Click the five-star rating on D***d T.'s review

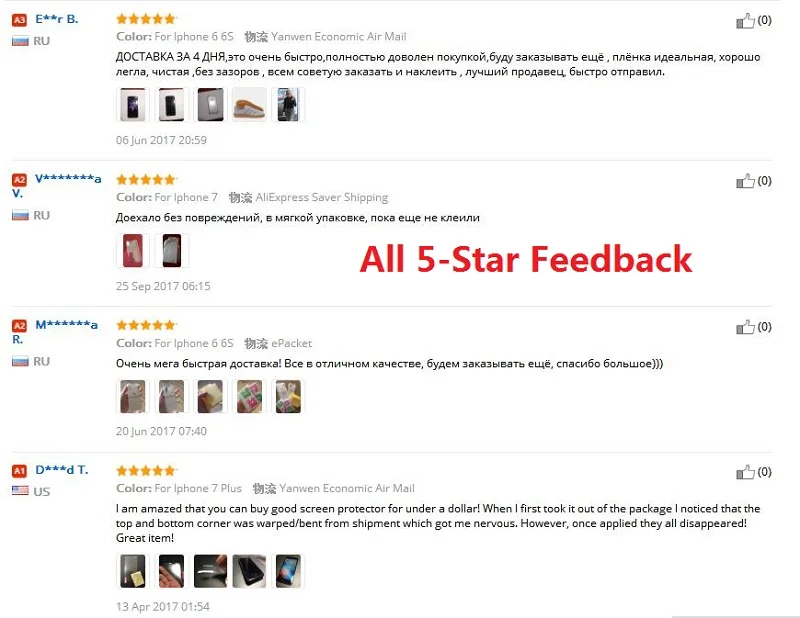[x=146, y=471]
